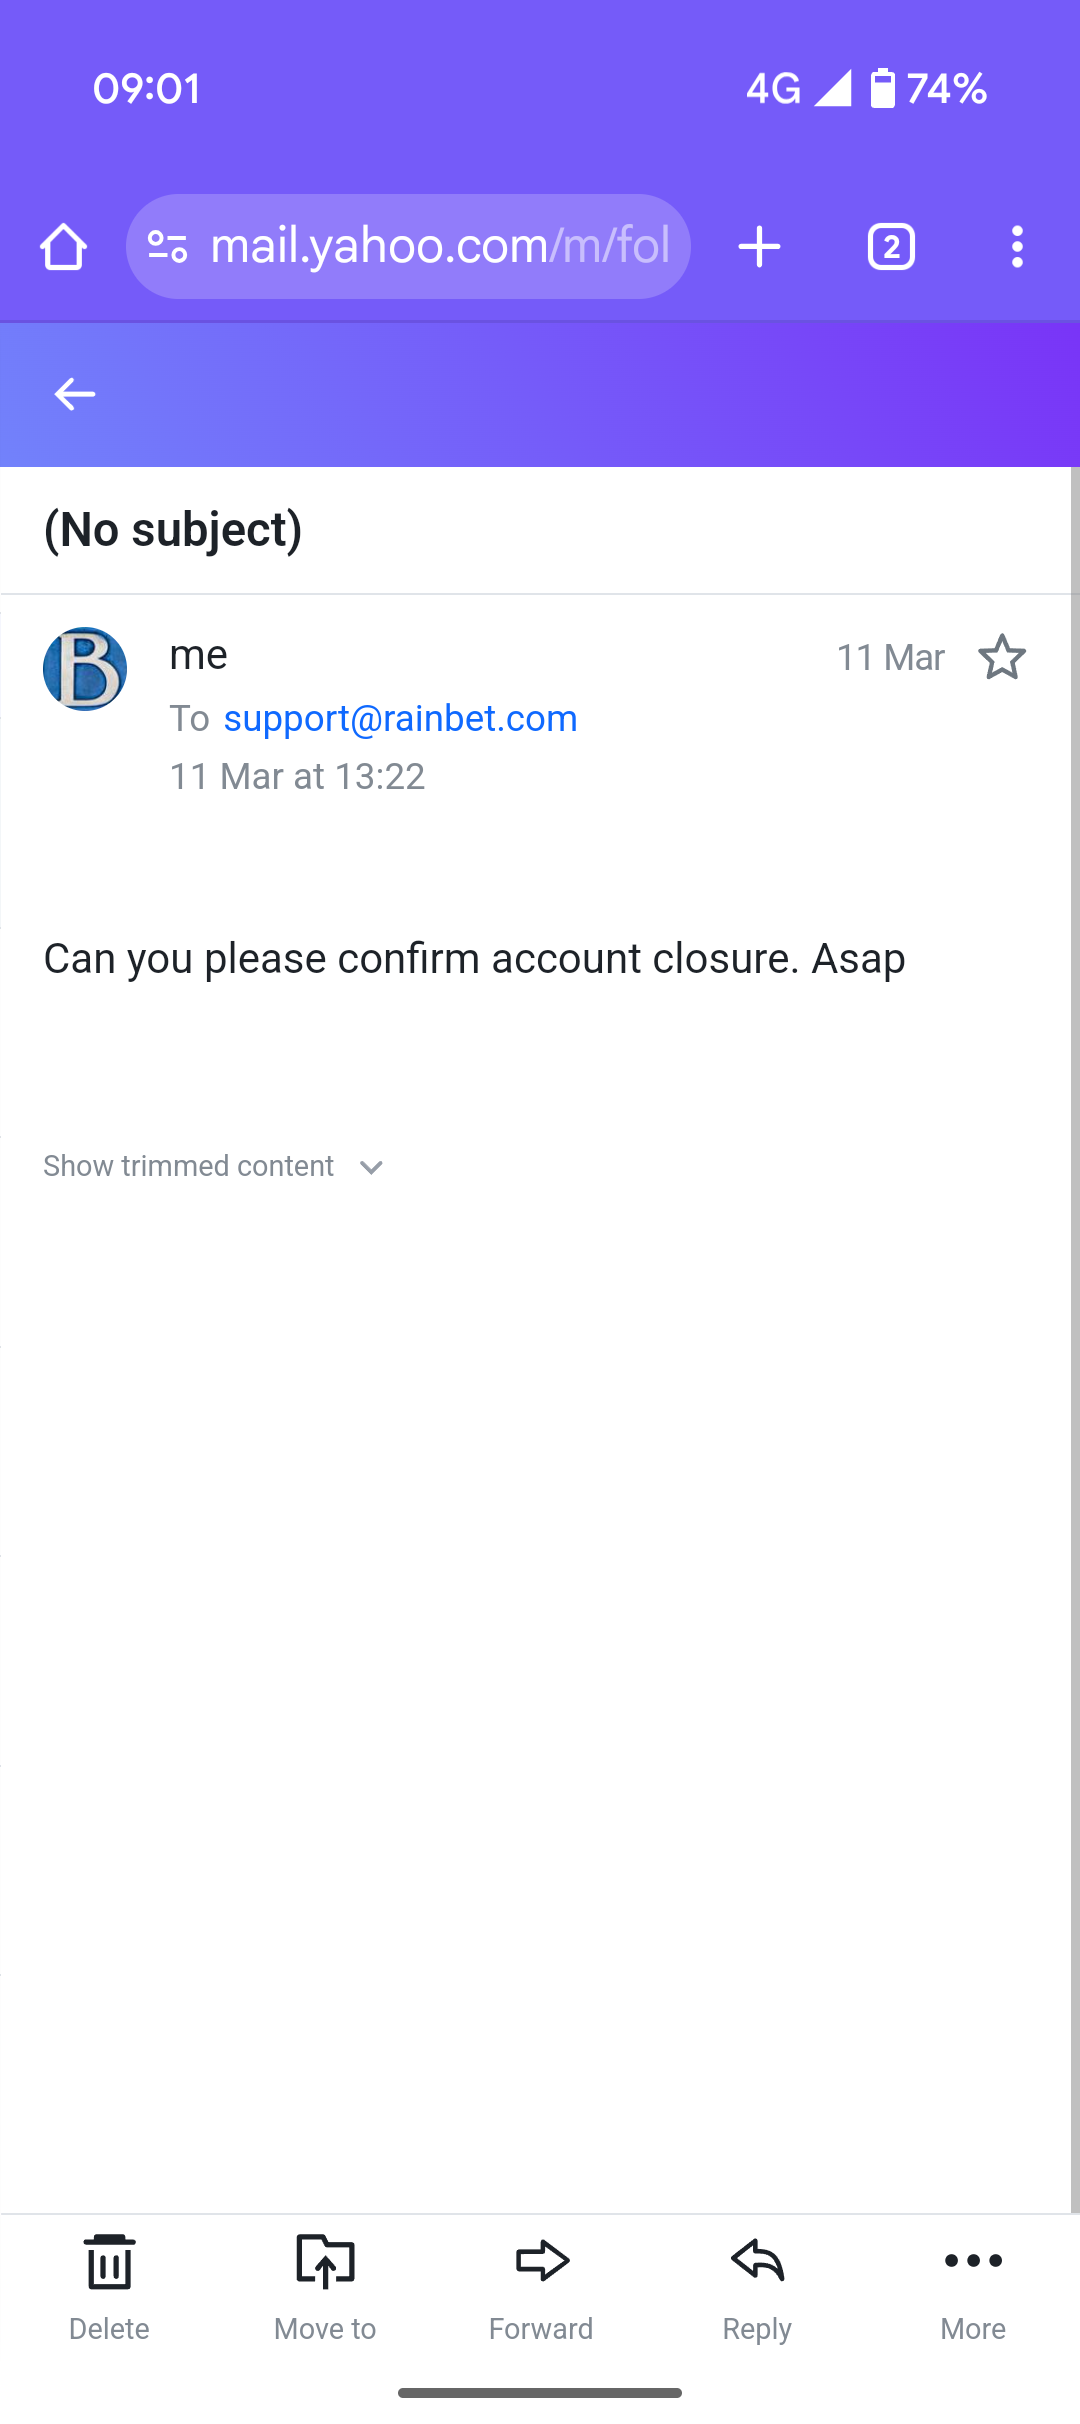Open the tab switcher showing 2 tabs
Image resolution: width=1080 pixels, height=2424 pixels.
(x=891, y=247)
